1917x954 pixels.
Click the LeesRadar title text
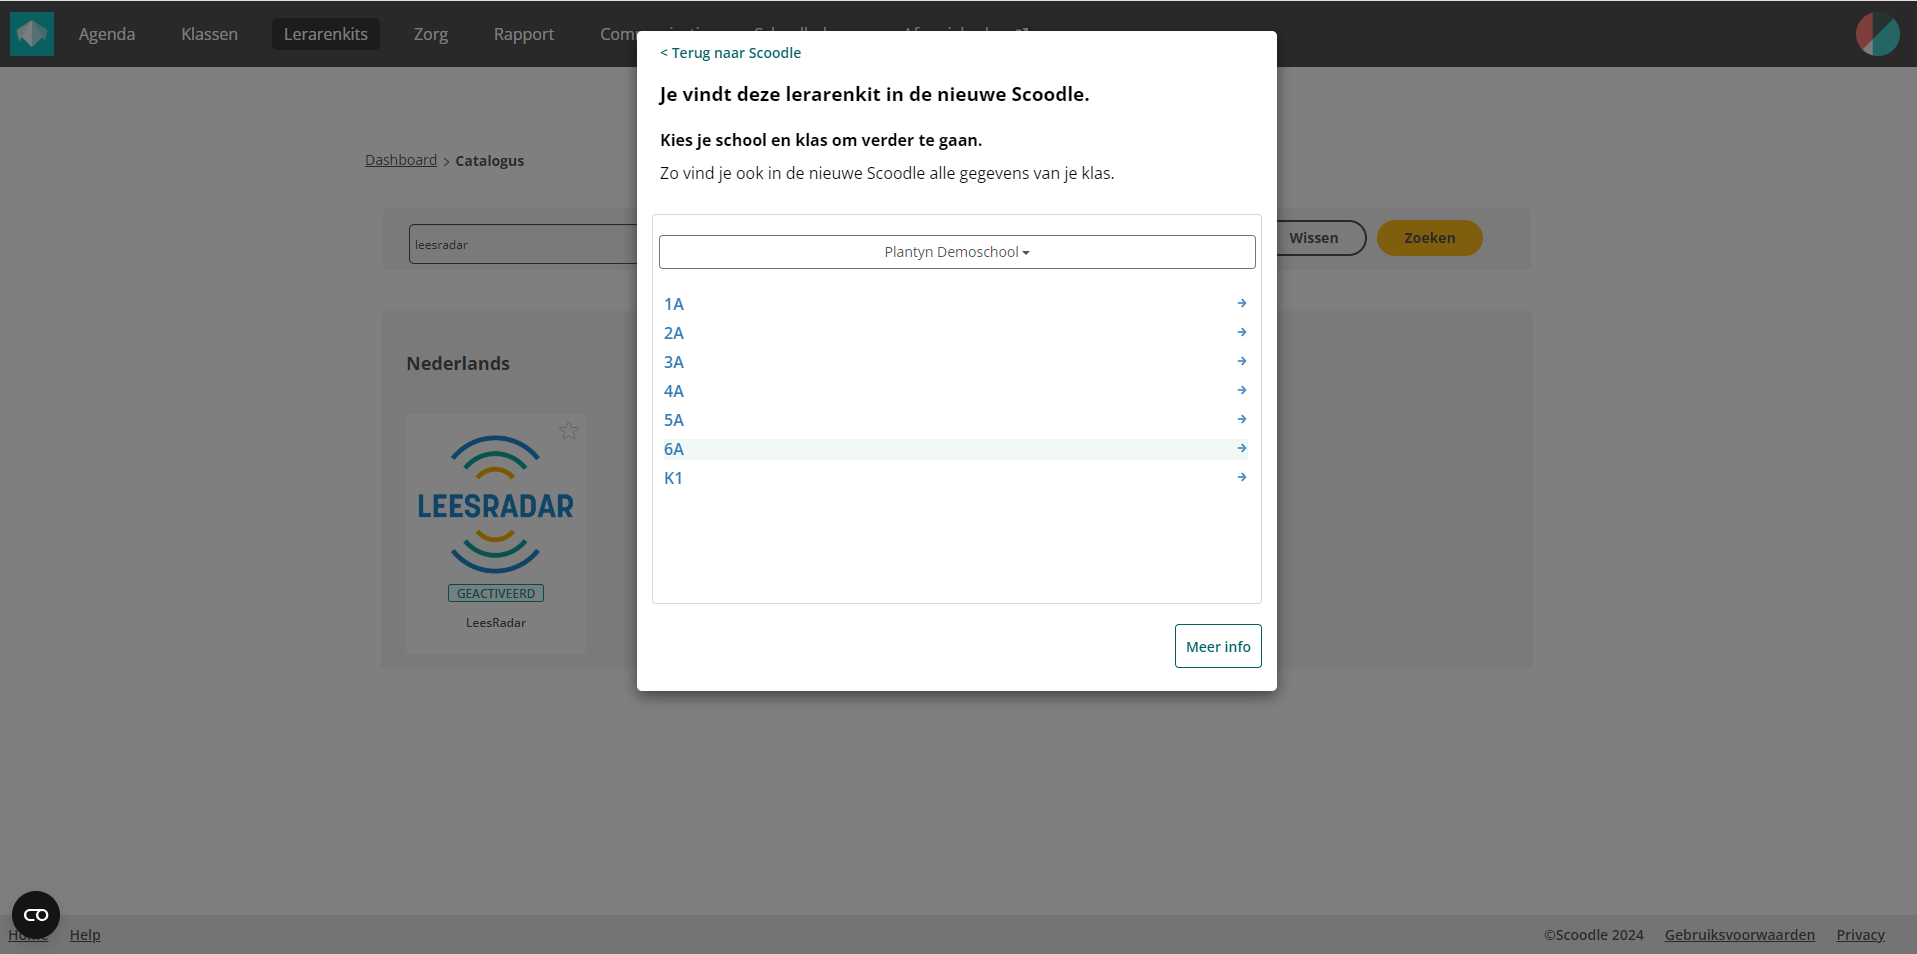click(x=496, y=623)
